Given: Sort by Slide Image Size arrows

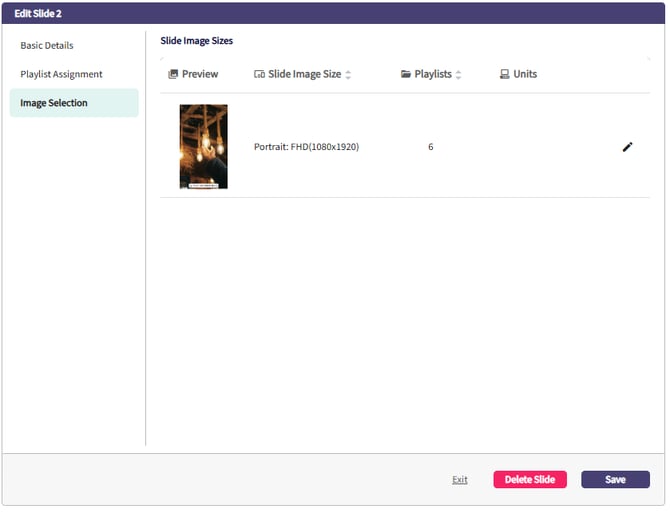Looking at the screenshot, I should coord(350,75).
